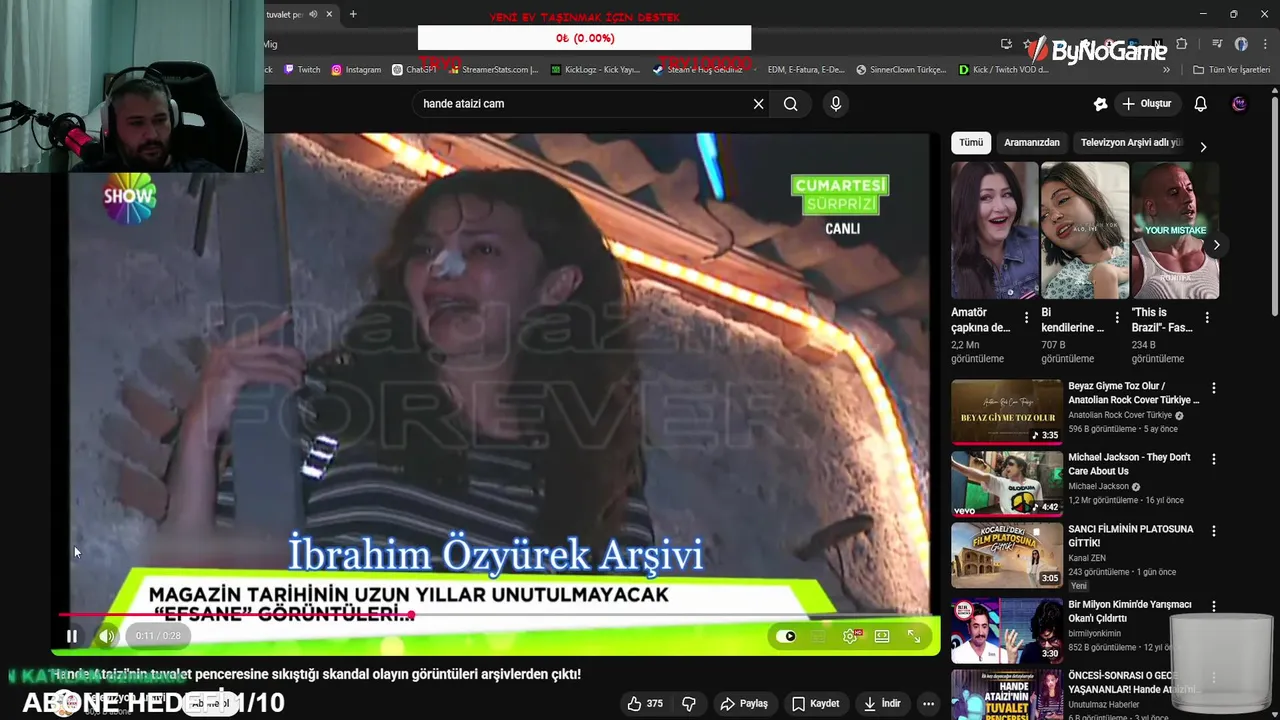The image size is (1280, 720).
Task: Advance Shorts shelf with next arrow
Action: tap(1216, 245)
